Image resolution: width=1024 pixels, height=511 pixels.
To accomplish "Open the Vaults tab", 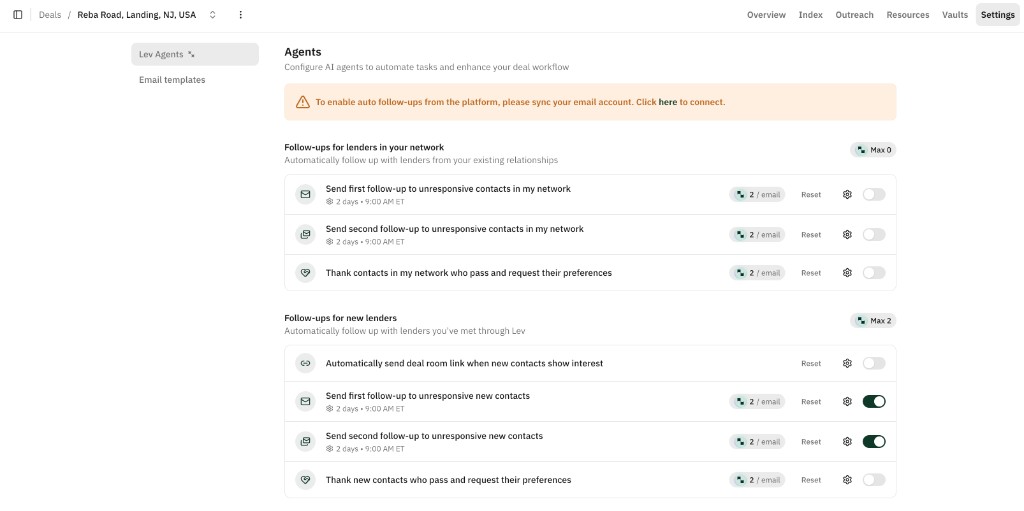I will pos(955,14).
